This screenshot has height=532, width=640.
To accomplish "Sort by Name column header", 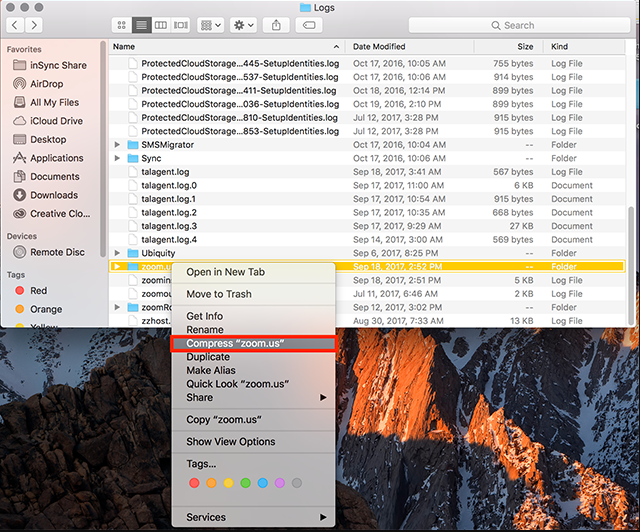I will (x=227, y=47).
